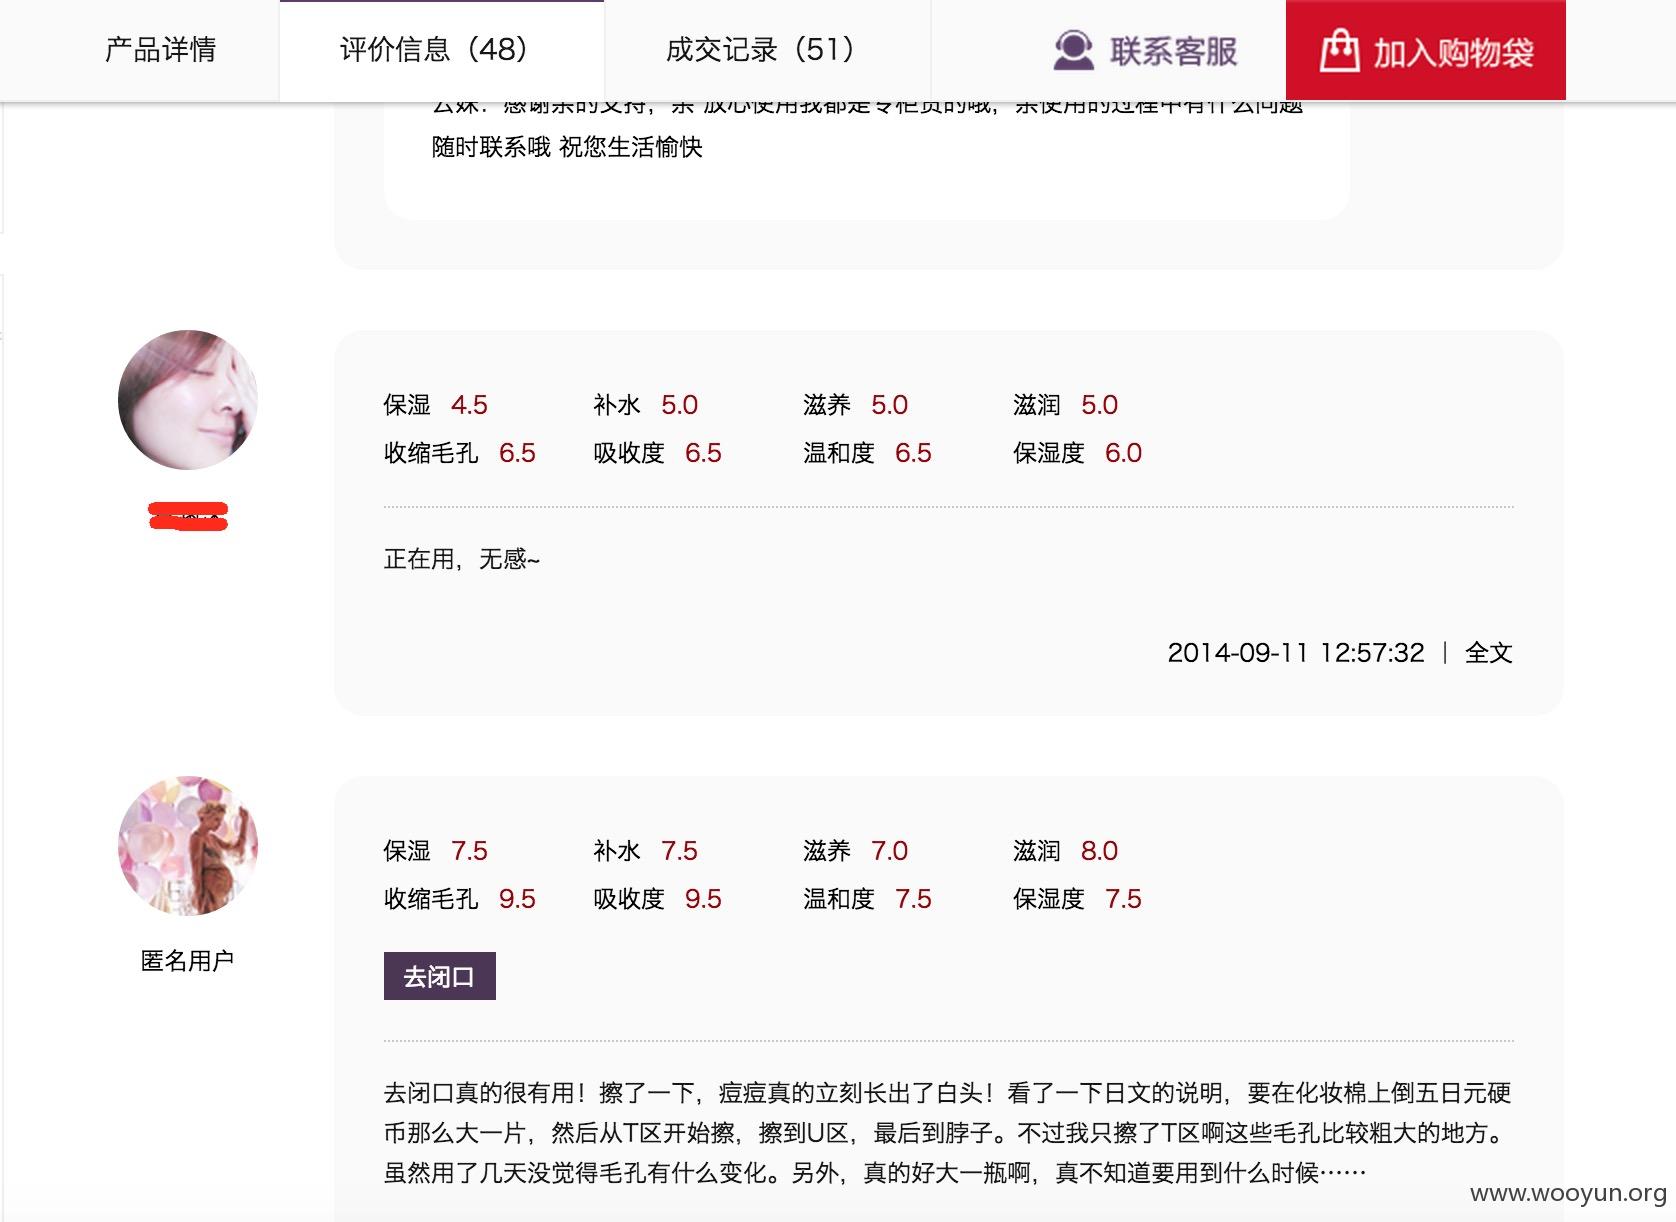Expand 全文 for the 2014-09-11 review

point(1488,653)
